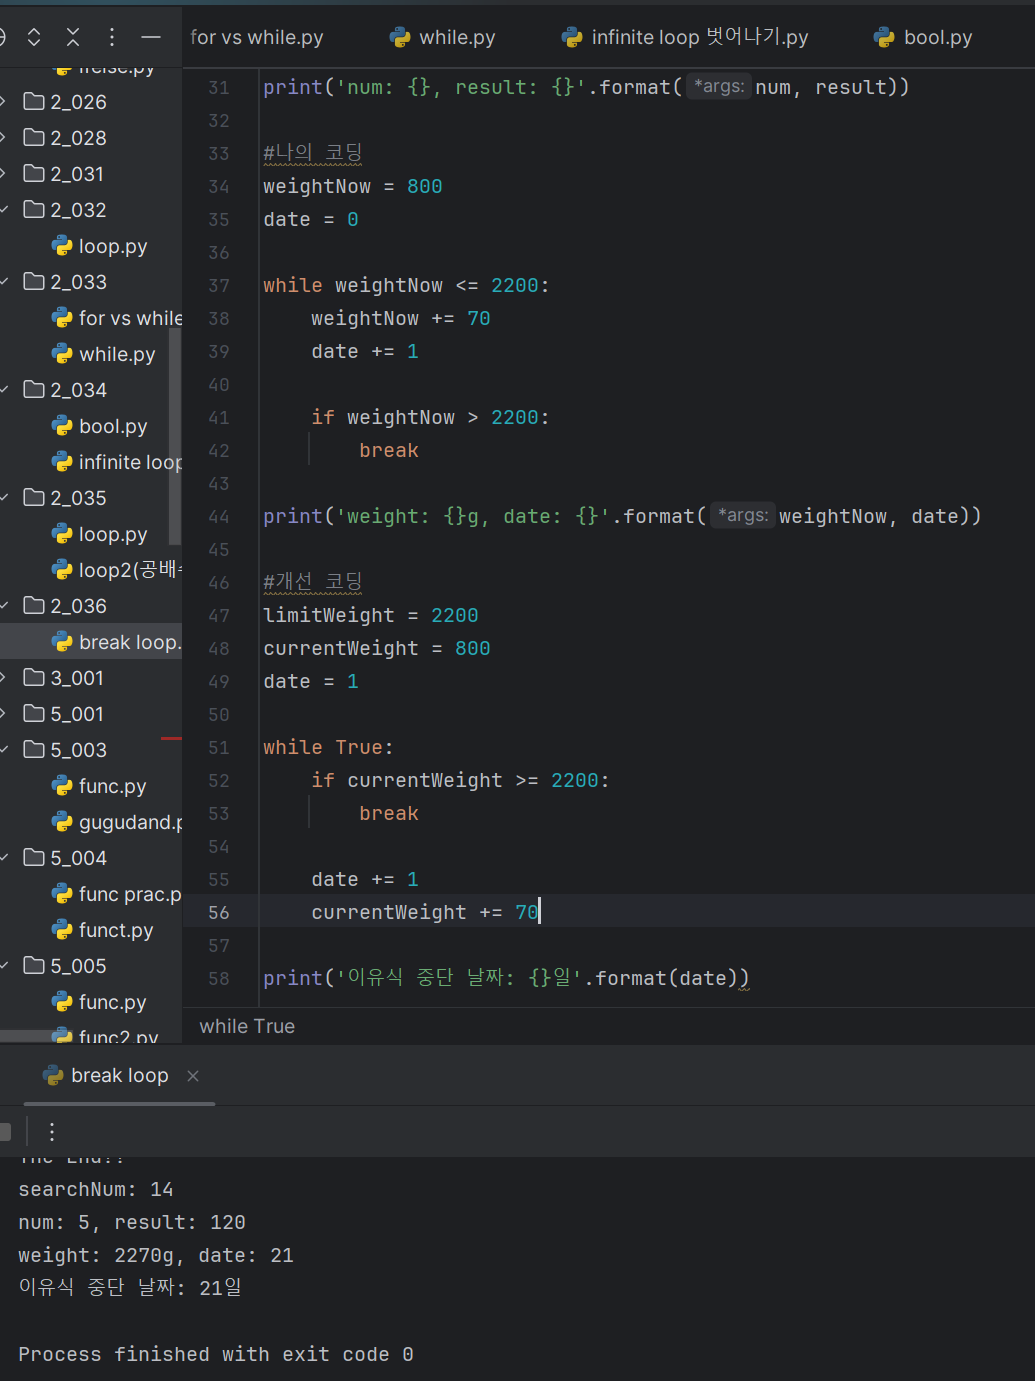
Task: Click 'searchNum: 14' console output
Action: tap(96, 1189)
